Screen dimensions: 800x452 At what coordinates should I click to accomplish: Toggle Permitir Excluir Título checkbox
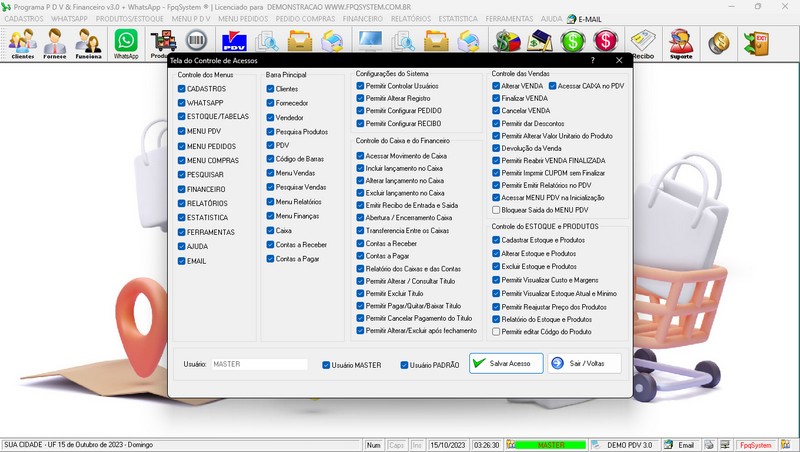tap(360, 293)
